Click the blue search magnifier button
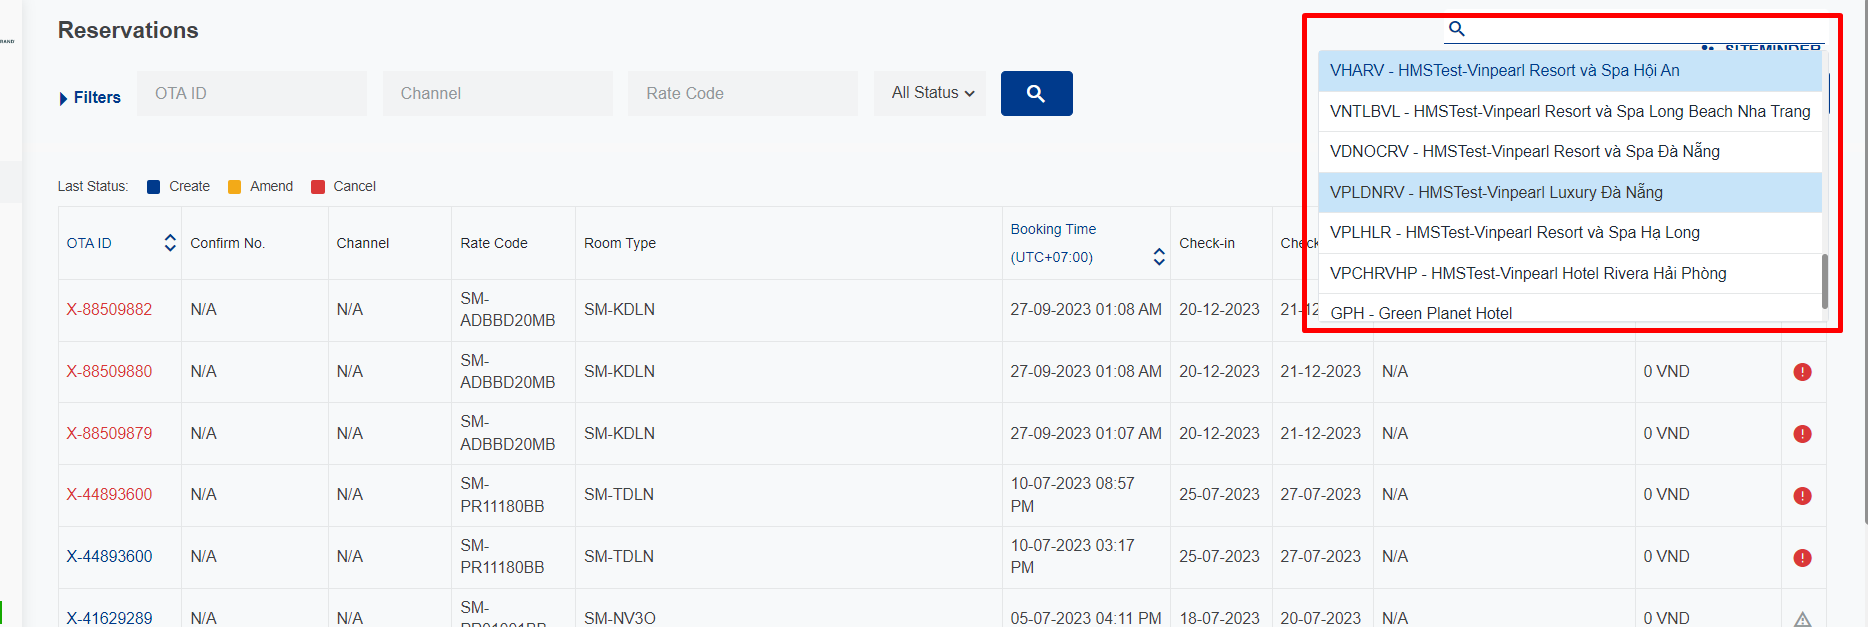Screen dimensions: 1868x627 [x=1036, y=93]
